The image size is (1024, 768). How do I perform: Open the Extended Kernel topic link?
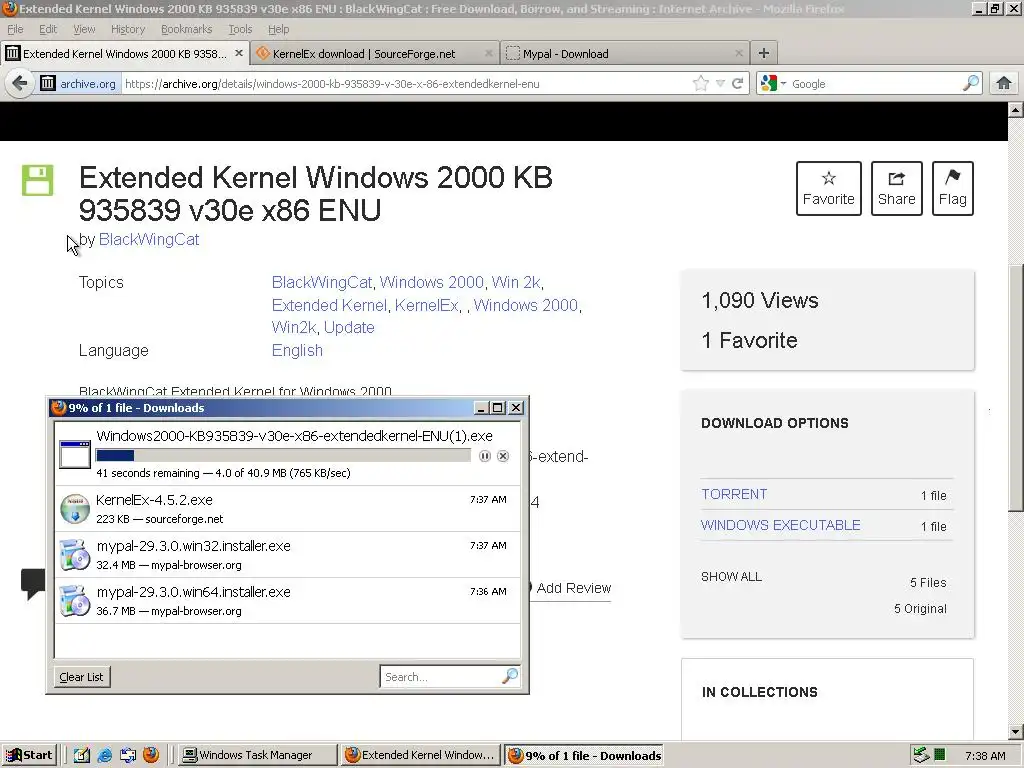coord(329,305)
